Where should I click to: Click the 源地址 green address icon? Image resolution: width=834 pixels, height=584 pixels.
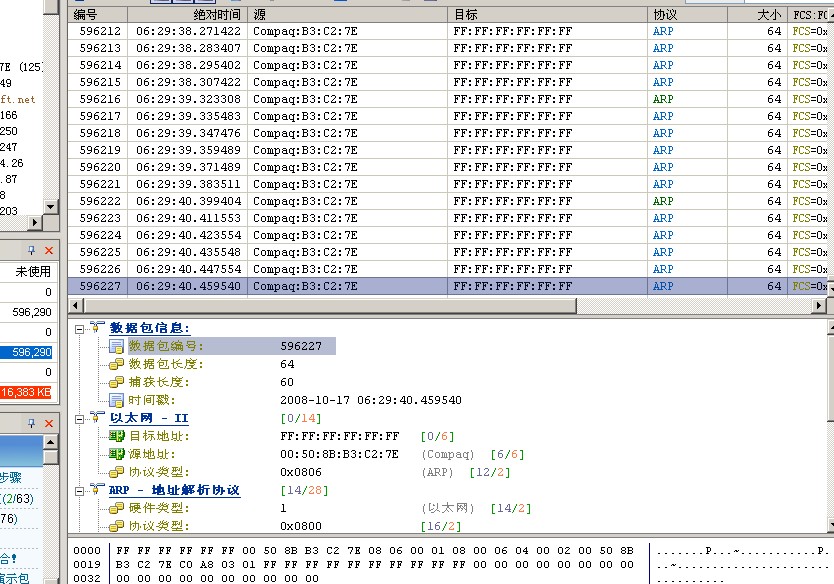coord(116,454)
